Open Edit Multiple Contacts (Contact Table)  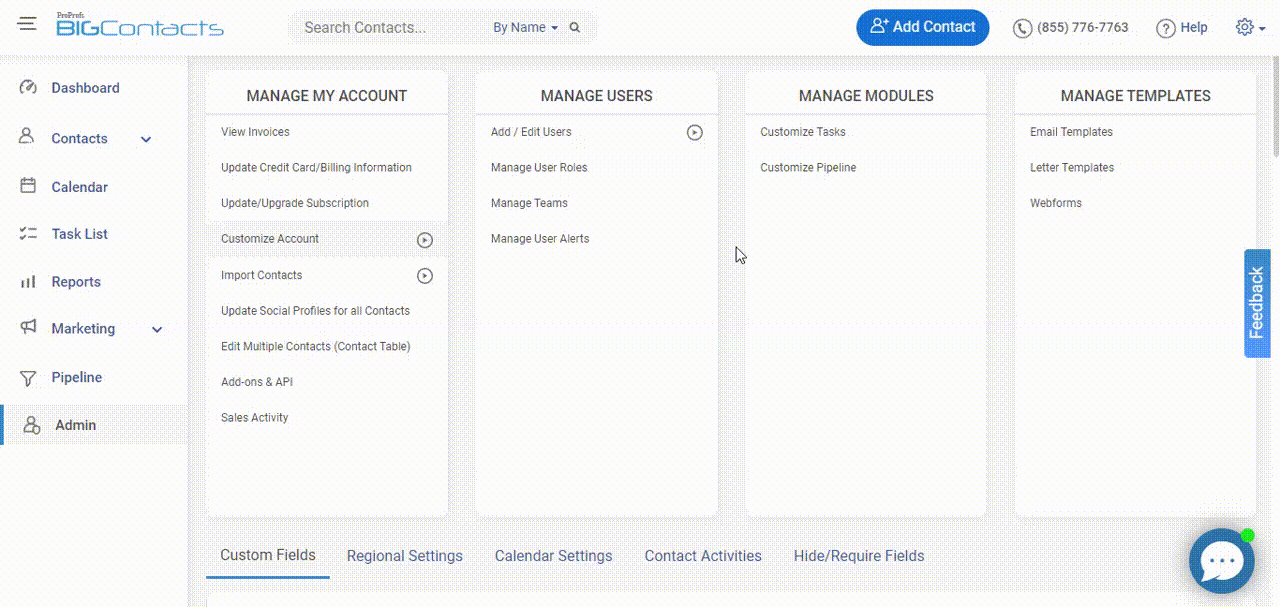(316, 347)
